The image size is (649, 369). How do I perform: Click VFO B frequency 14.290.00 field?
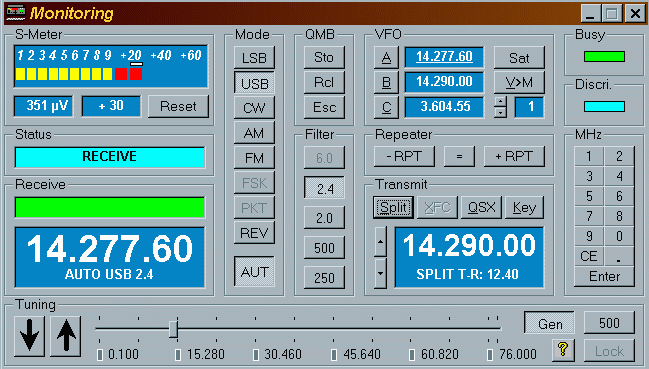pyautogui.click(x=444, y=81)
